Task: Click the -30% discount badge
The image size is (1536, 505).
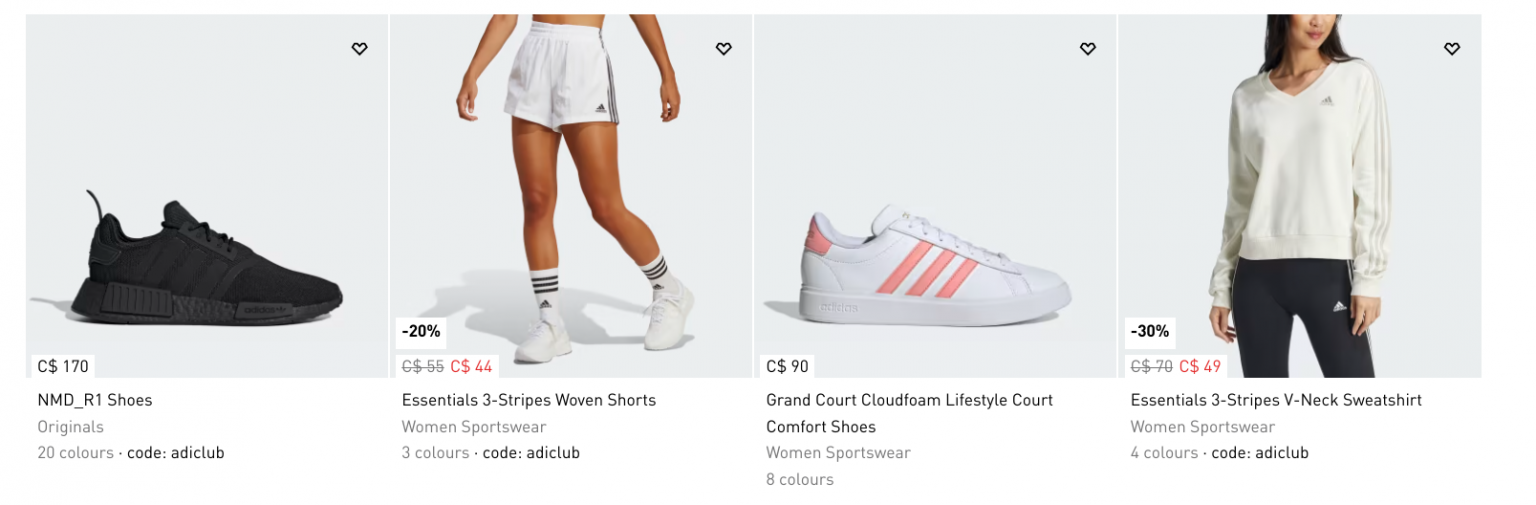Action: tap(1149, 331)
